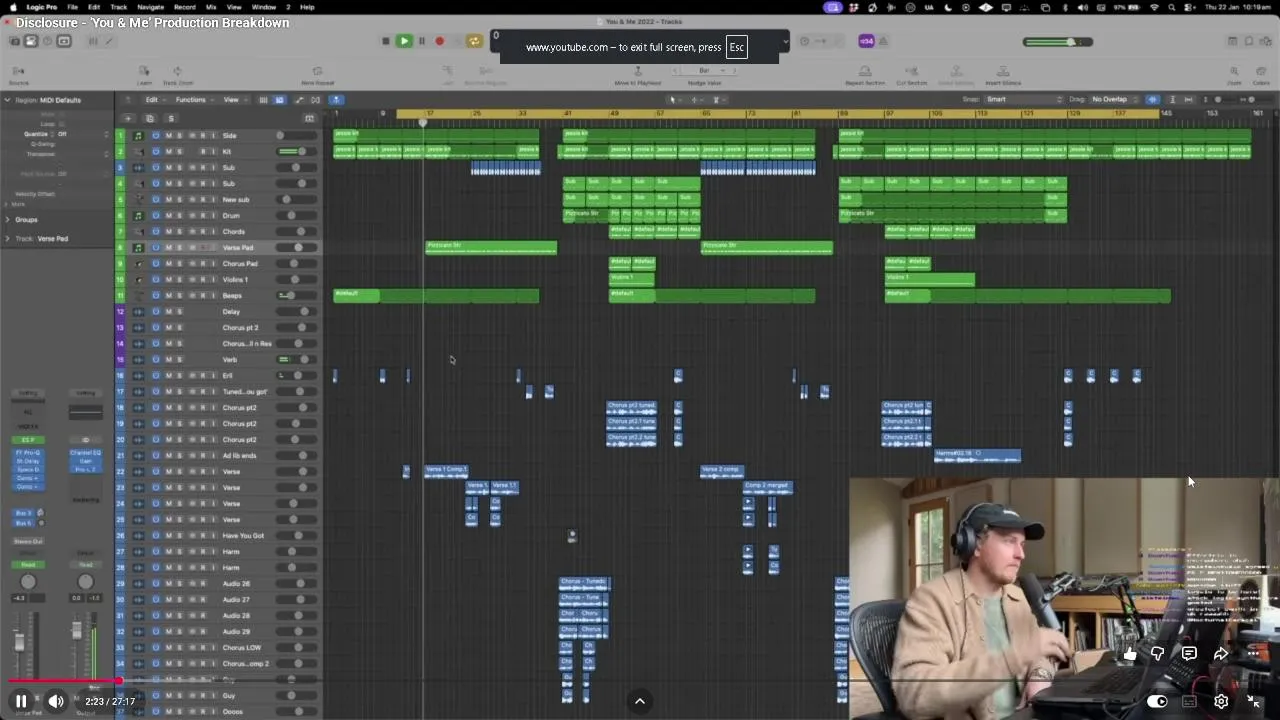This screenshot has width=1280, height=720.
Task: Pause the YouTube video
Action: tap(21, 702)
